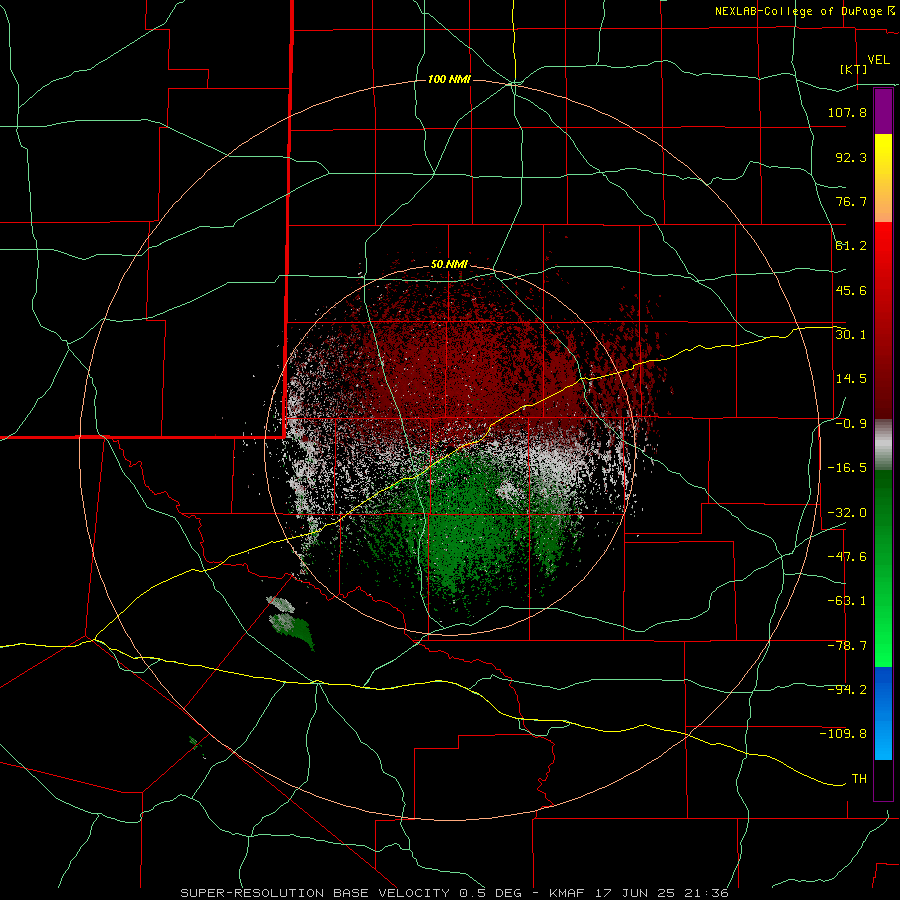This screenshot has height=900, width=900.
Task: Select the -63.1 legend value
Action: click(x=847, y=601)
